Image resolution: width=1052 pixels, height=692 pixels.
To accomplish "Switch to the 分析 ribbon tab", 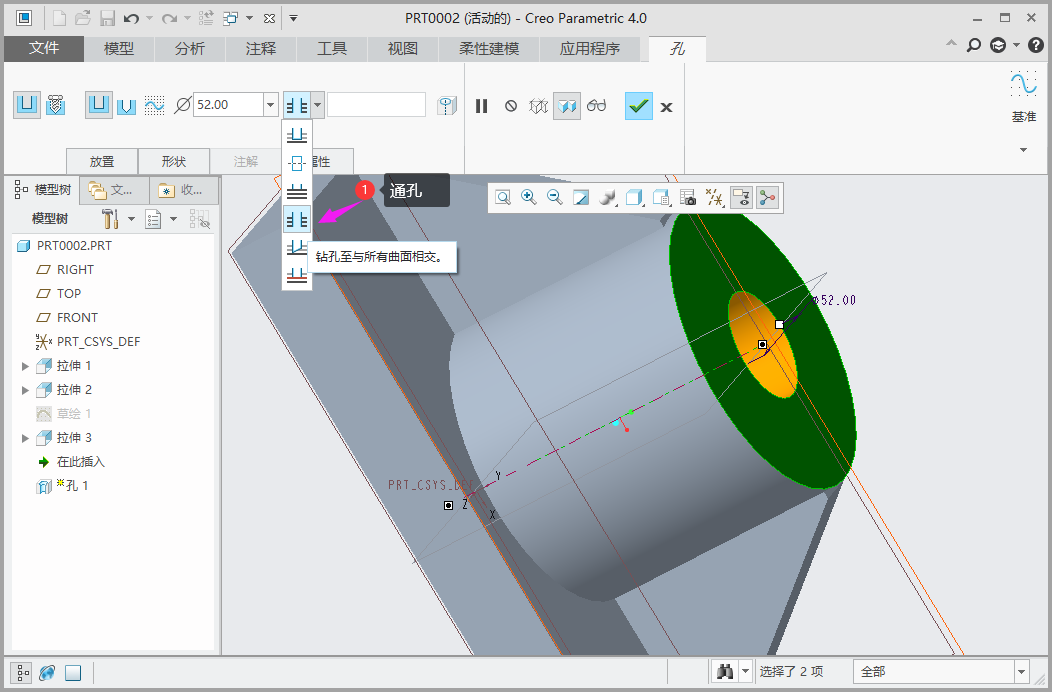I will [189, 49].
